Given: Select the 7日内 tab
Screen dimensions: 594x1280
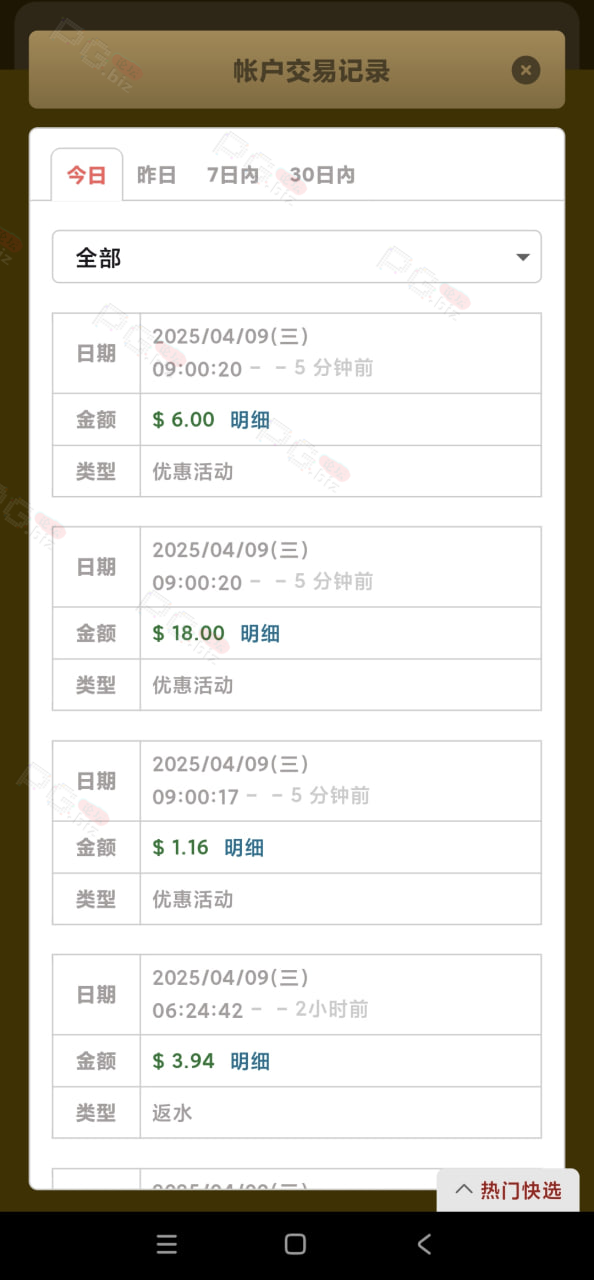Looking at the screenshot, I should (x=233, y=175).
